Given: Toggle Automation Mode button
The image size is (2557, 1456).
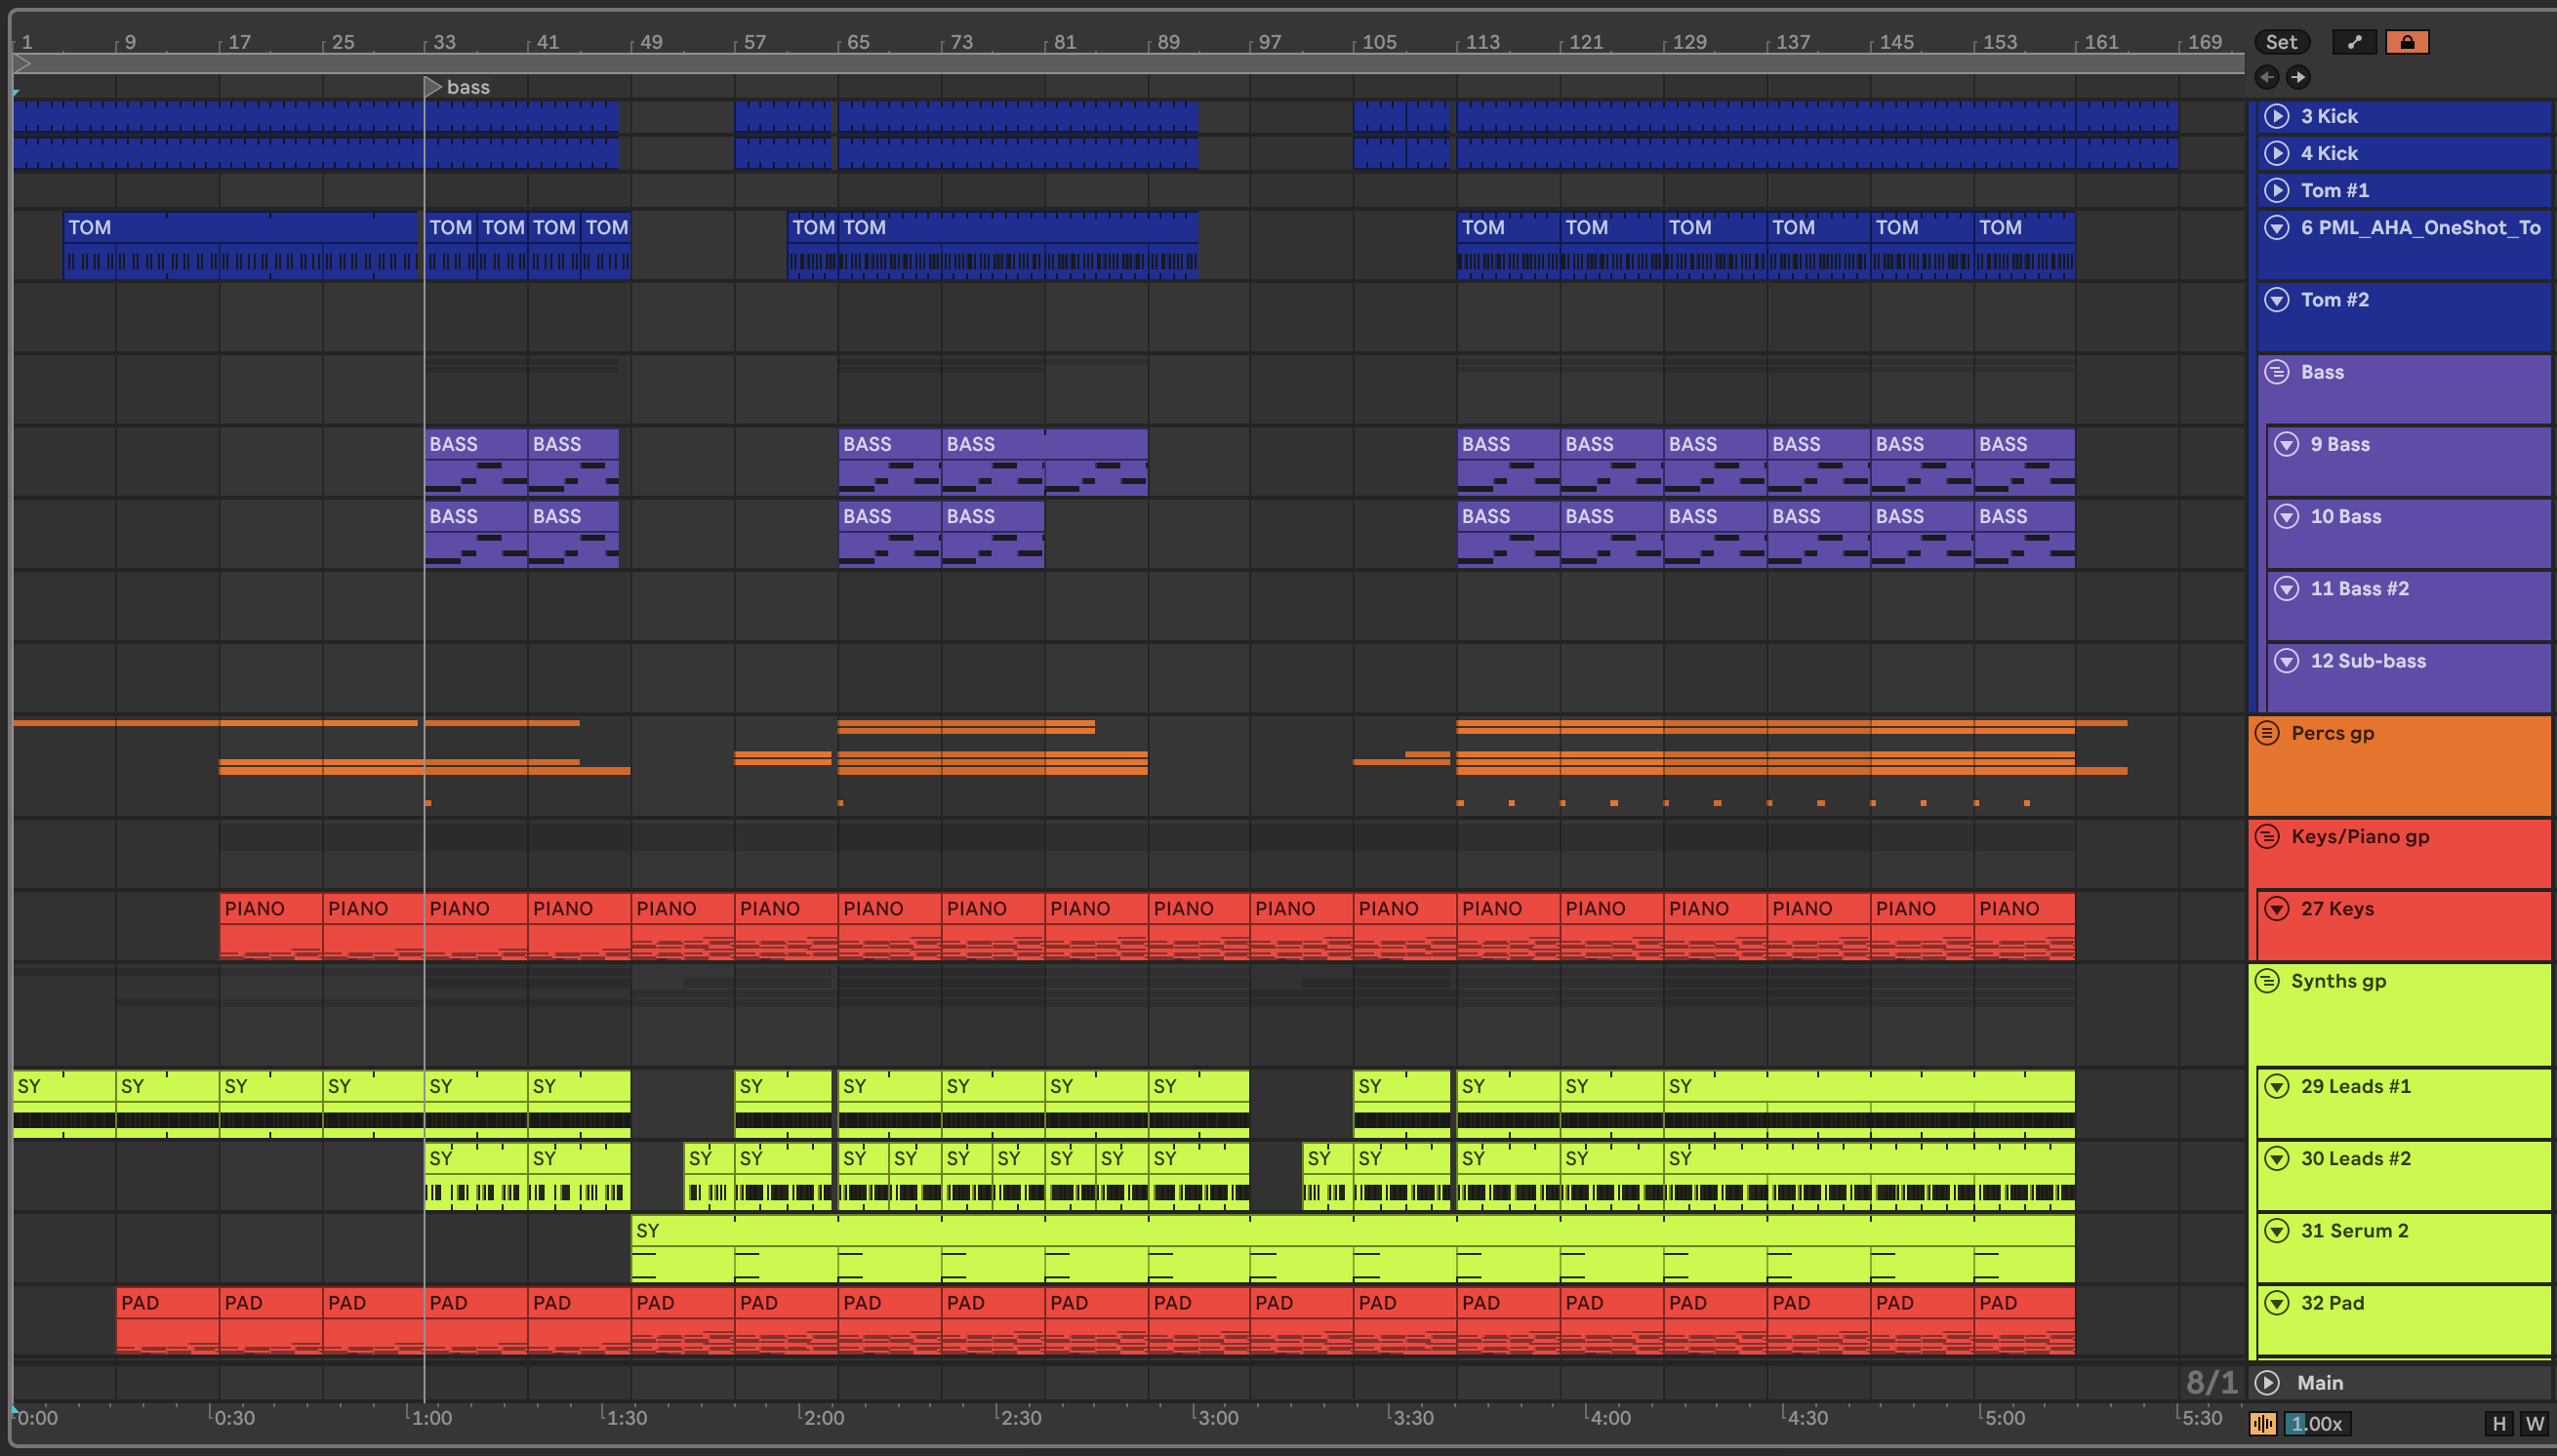Looking at the screenshot, I should coord(2354,42).
